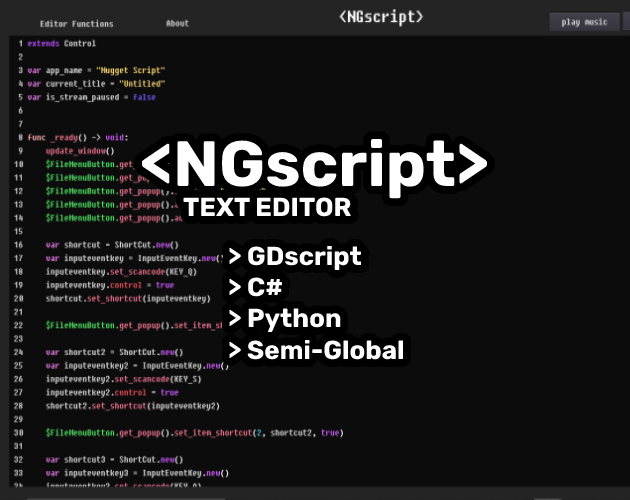Click the play music button

click(x=584, y=22)
